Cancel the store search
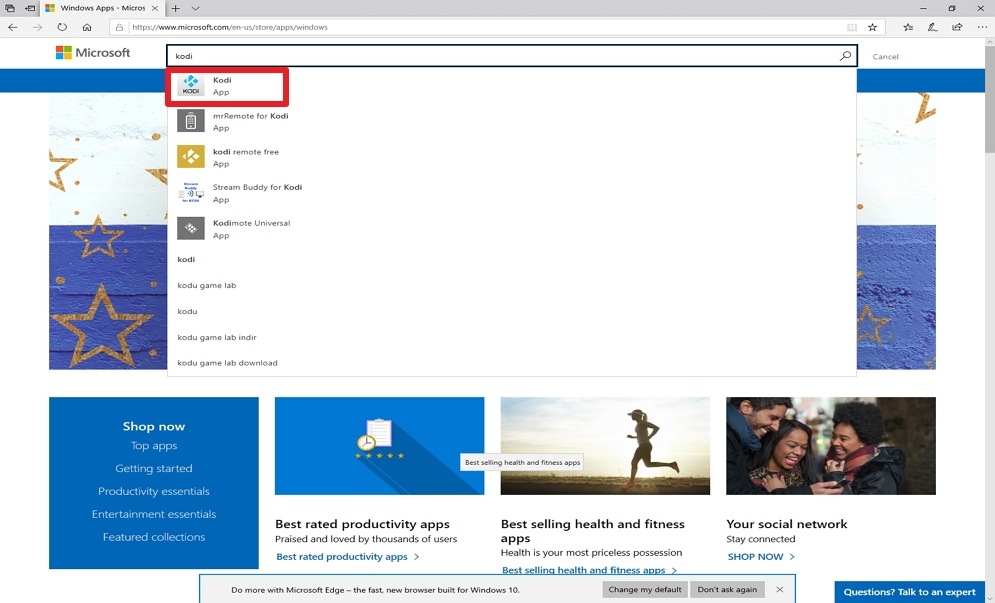This screenshot has height=603, width=995. click(x=885, y=56)
